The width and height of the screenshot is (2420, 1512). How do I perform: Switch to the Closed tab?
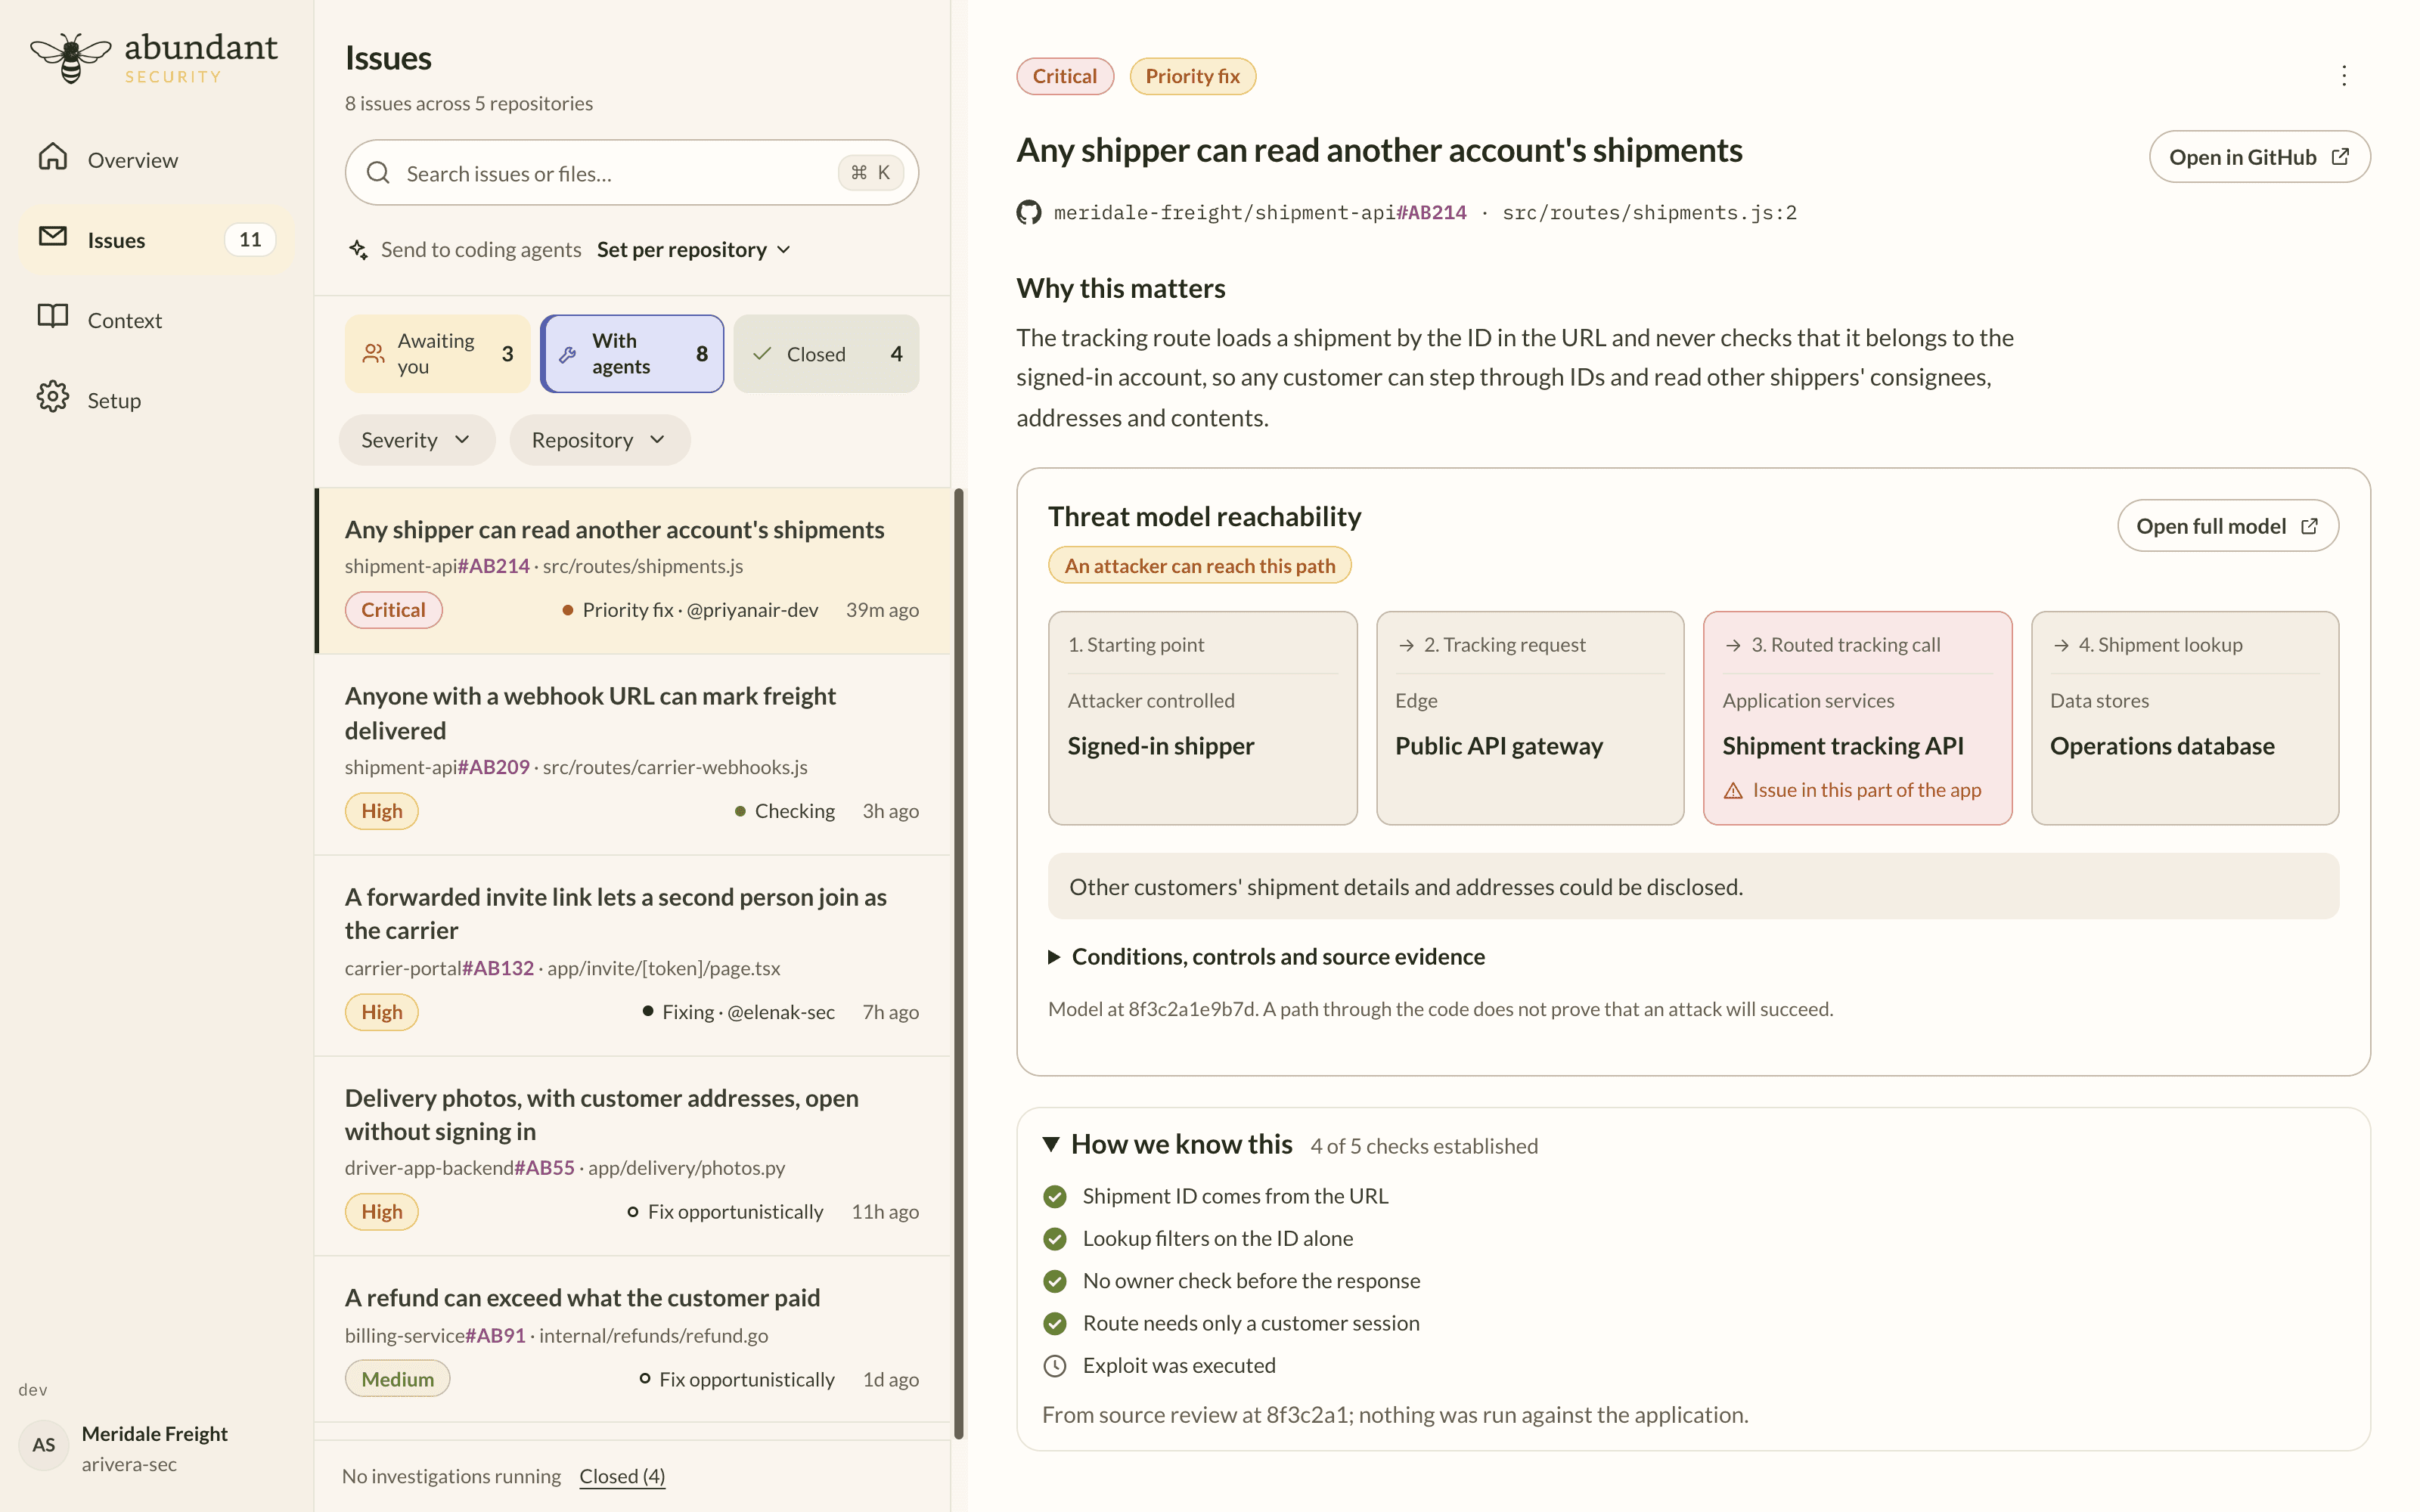pyautogui.click(x=826, y=354)
